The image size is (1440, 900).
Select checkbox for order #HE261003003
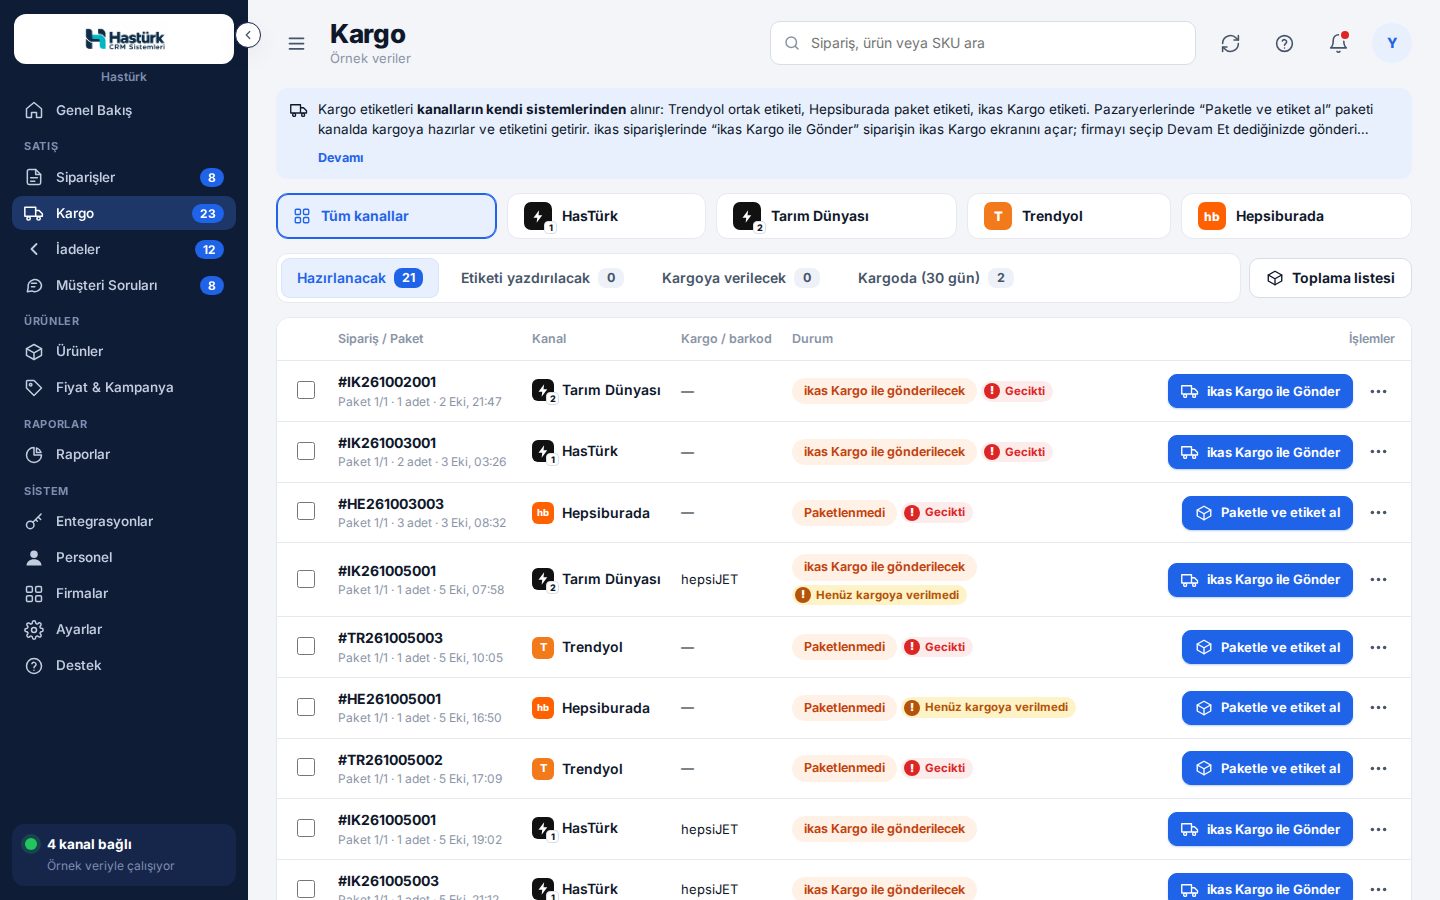[306, 511]
